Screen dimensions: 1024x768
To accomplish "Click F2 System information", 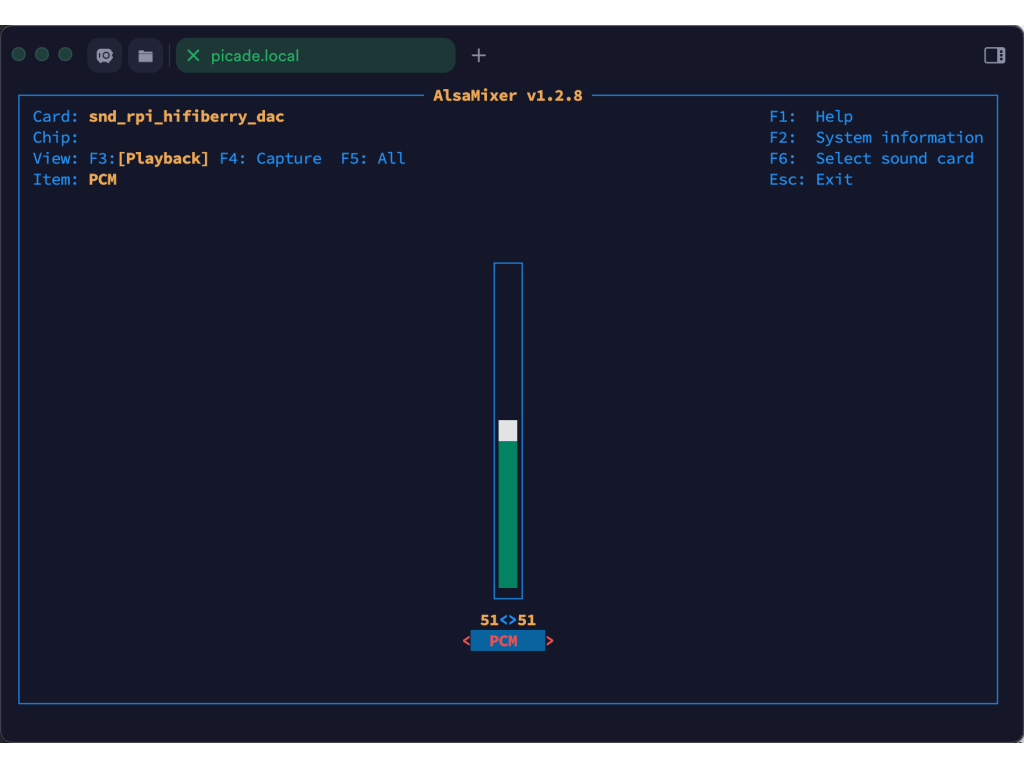I will click(x=876, y=137).
